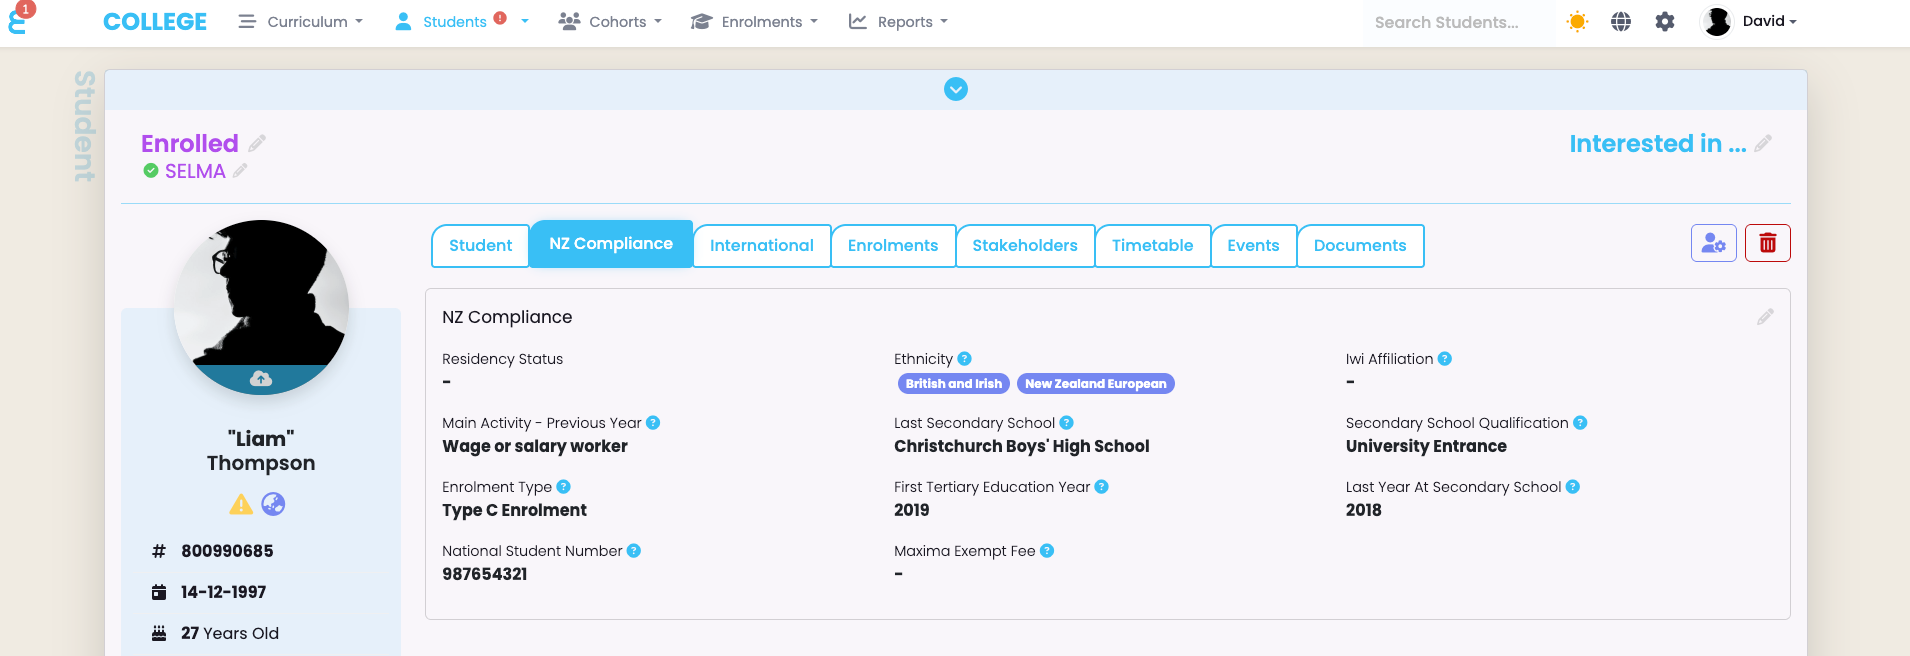1910x656 pixels.
Task: Click the Type C Enrolment value
Action: 514,510
